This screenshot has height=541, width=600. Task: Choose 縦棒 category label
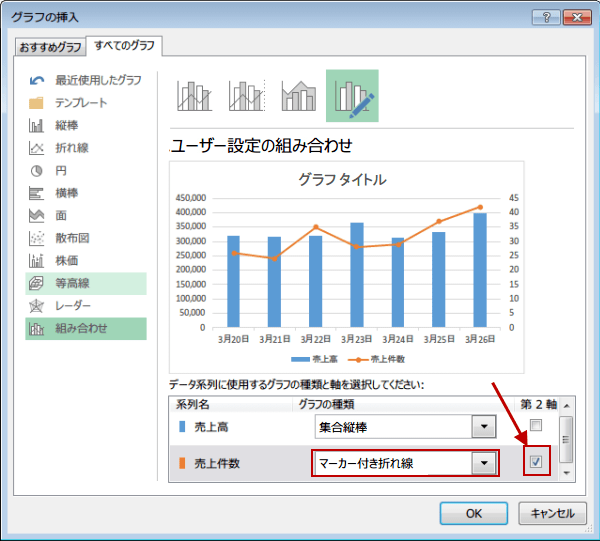coord(67,125)
